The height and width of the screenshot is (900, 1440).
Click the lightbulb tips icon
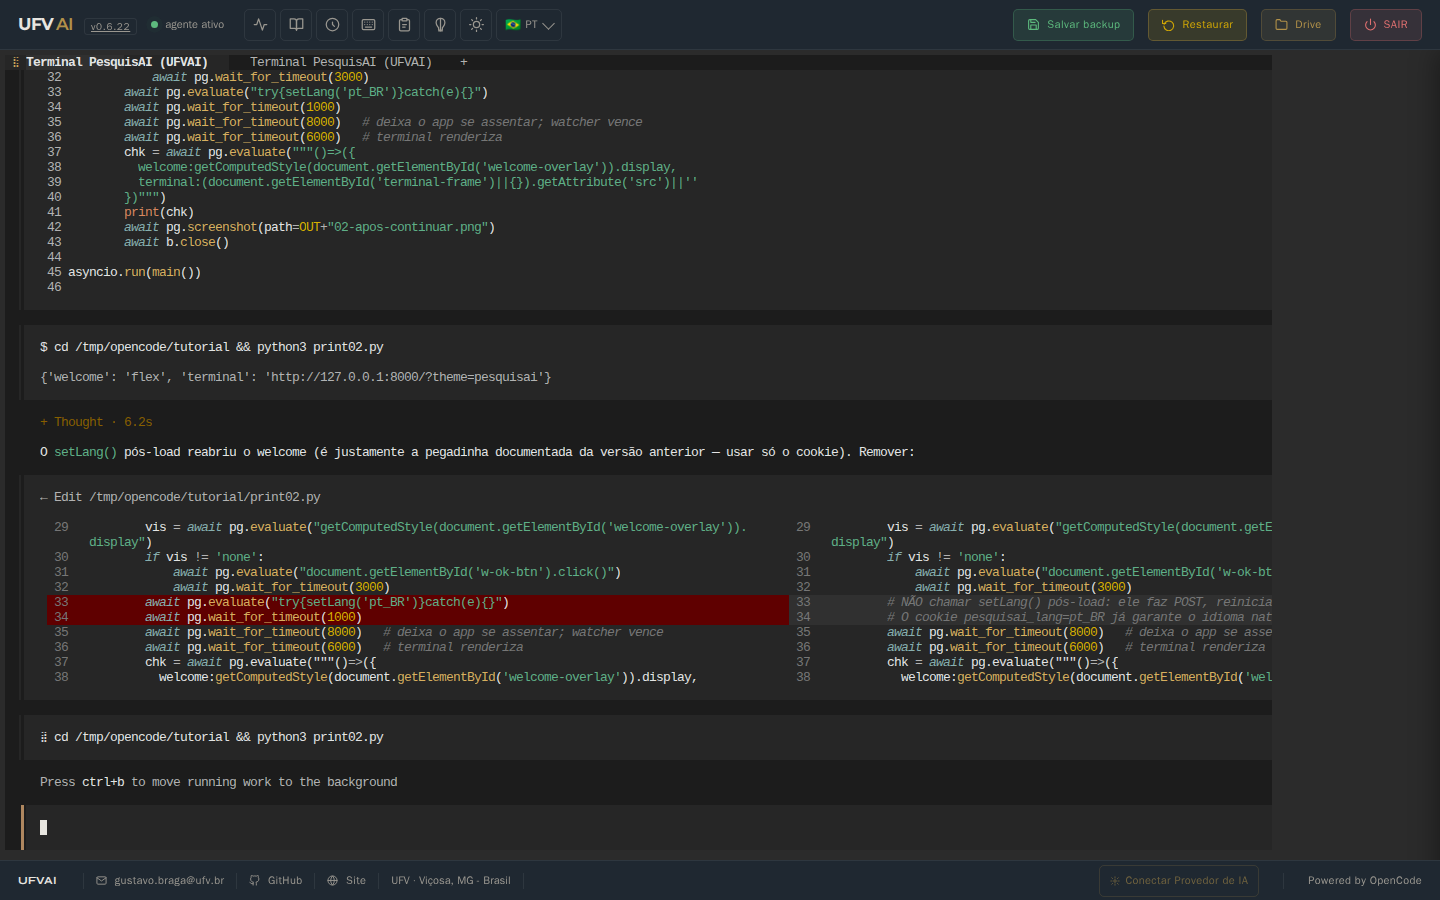click(440, 25)
